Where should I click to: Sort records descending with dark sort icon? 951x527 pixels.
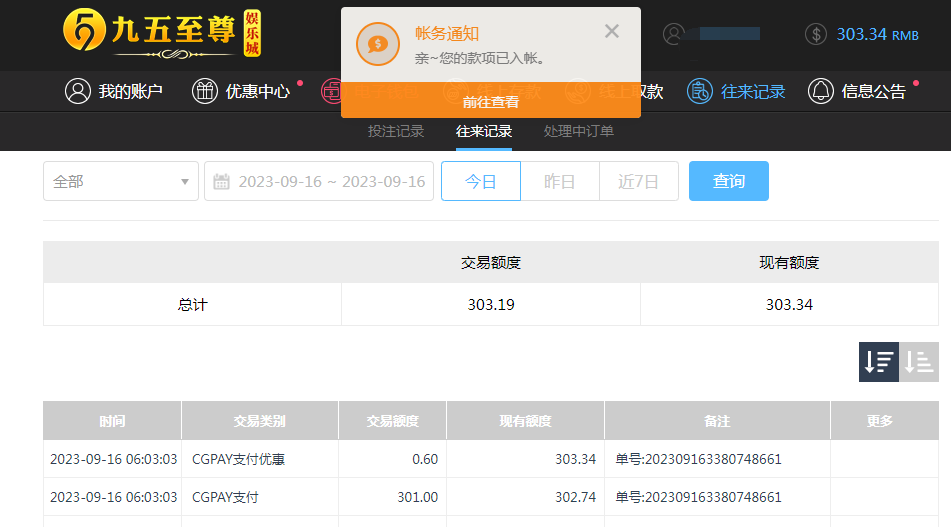878,361
